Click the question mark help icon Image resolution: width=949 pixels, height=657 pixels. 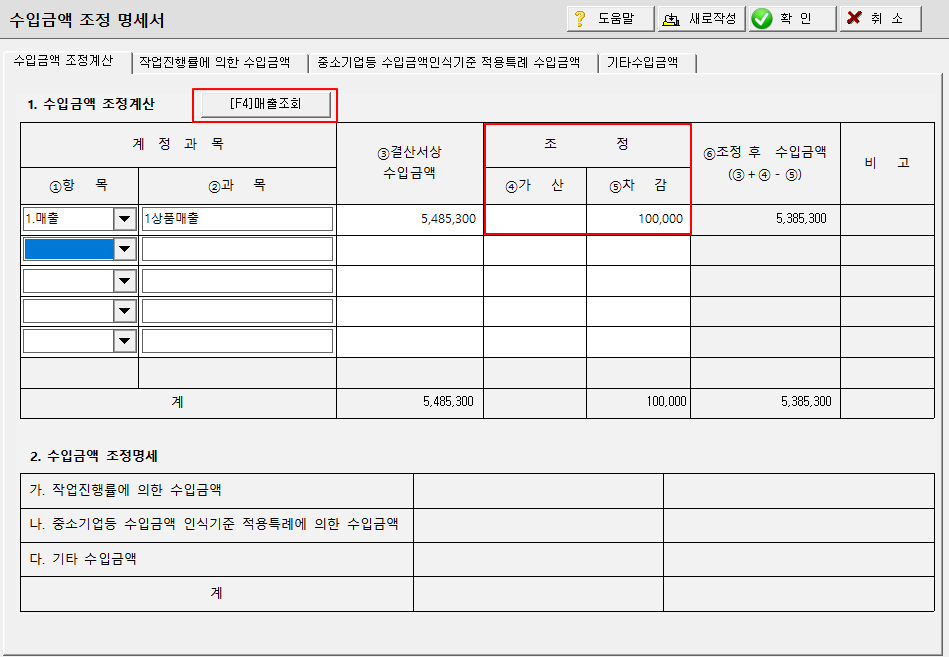580,19
